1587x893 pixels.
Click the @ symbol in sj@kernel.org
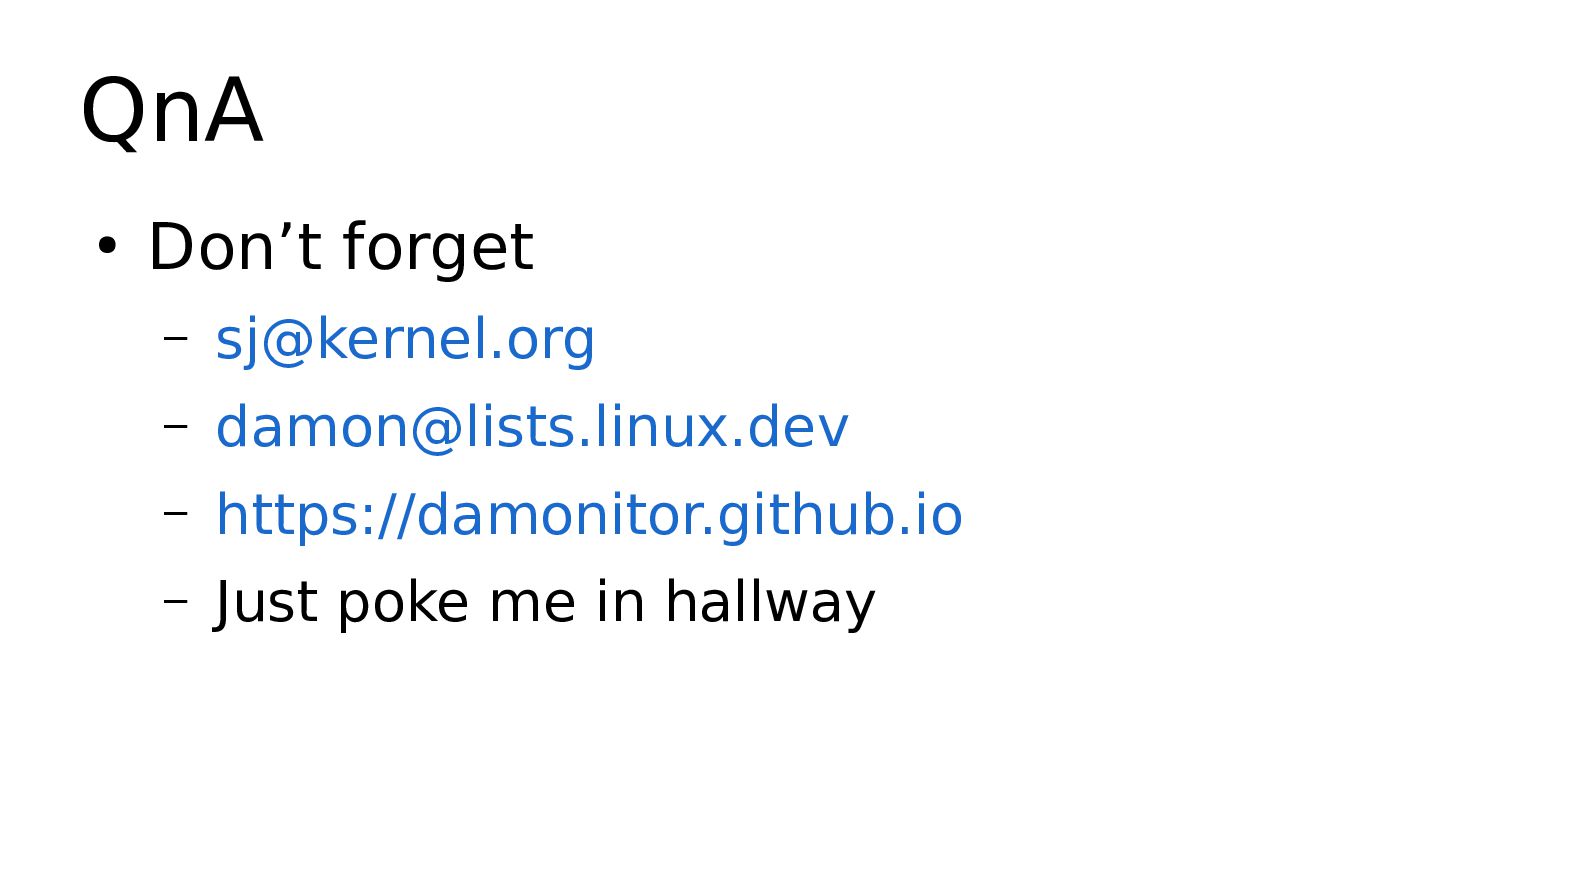(289, 341)
